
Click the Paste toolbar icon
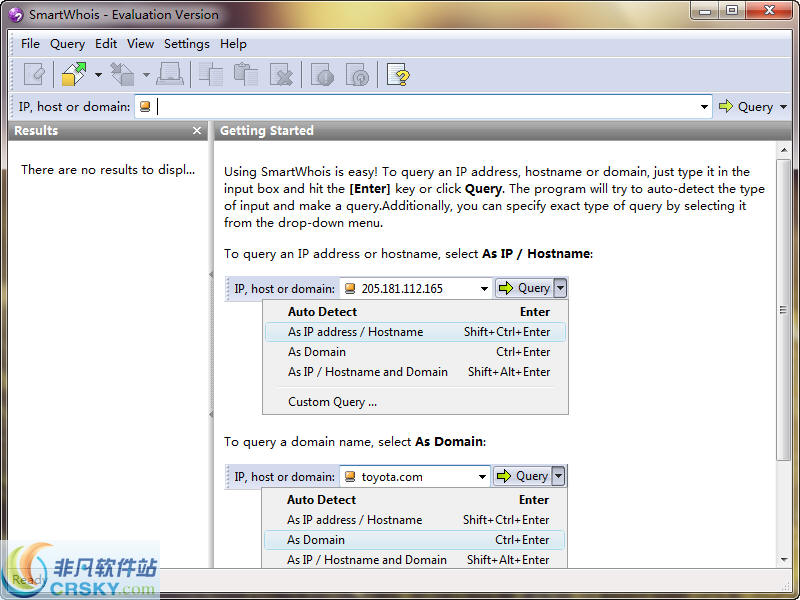pos(246,75)
